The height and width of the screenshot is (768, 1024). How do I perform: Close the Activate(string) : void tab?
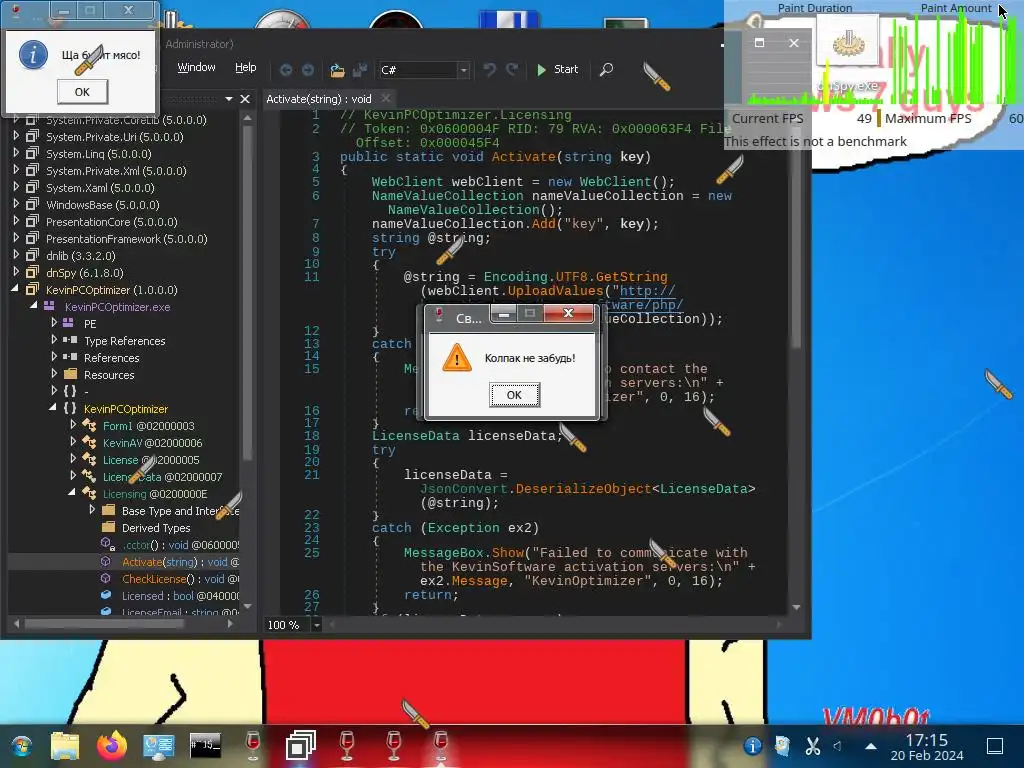(386, 99)
